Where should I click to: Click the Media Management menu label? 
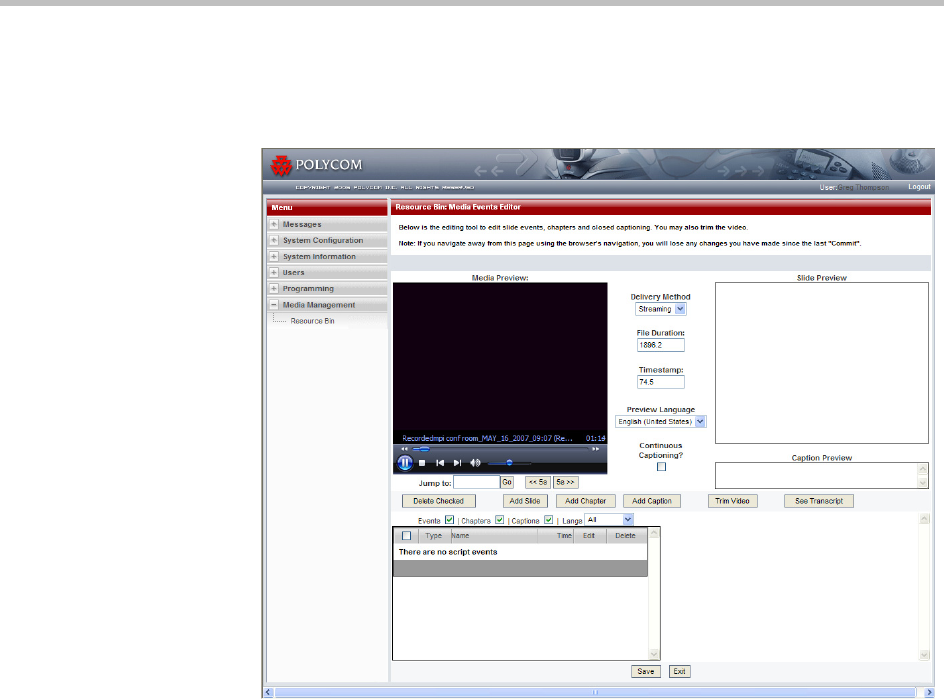pos(318,305)
